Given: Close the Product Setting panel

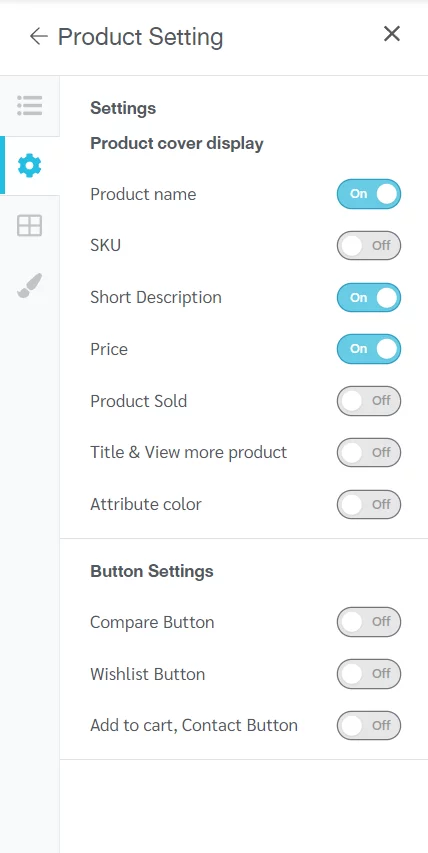Looking at the screenshot, I should (x=392, y=34).
